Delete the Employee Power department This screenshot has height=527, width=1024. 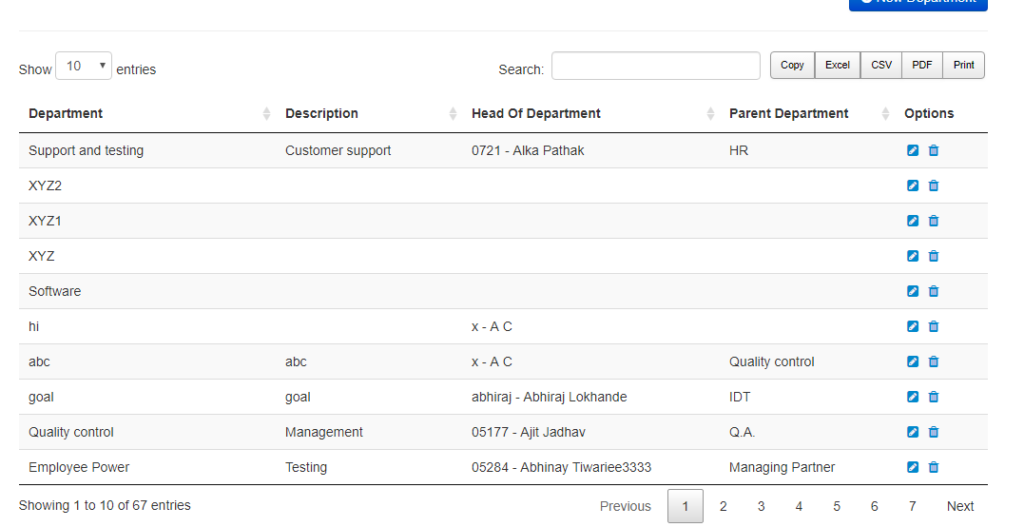click(933, 468)
